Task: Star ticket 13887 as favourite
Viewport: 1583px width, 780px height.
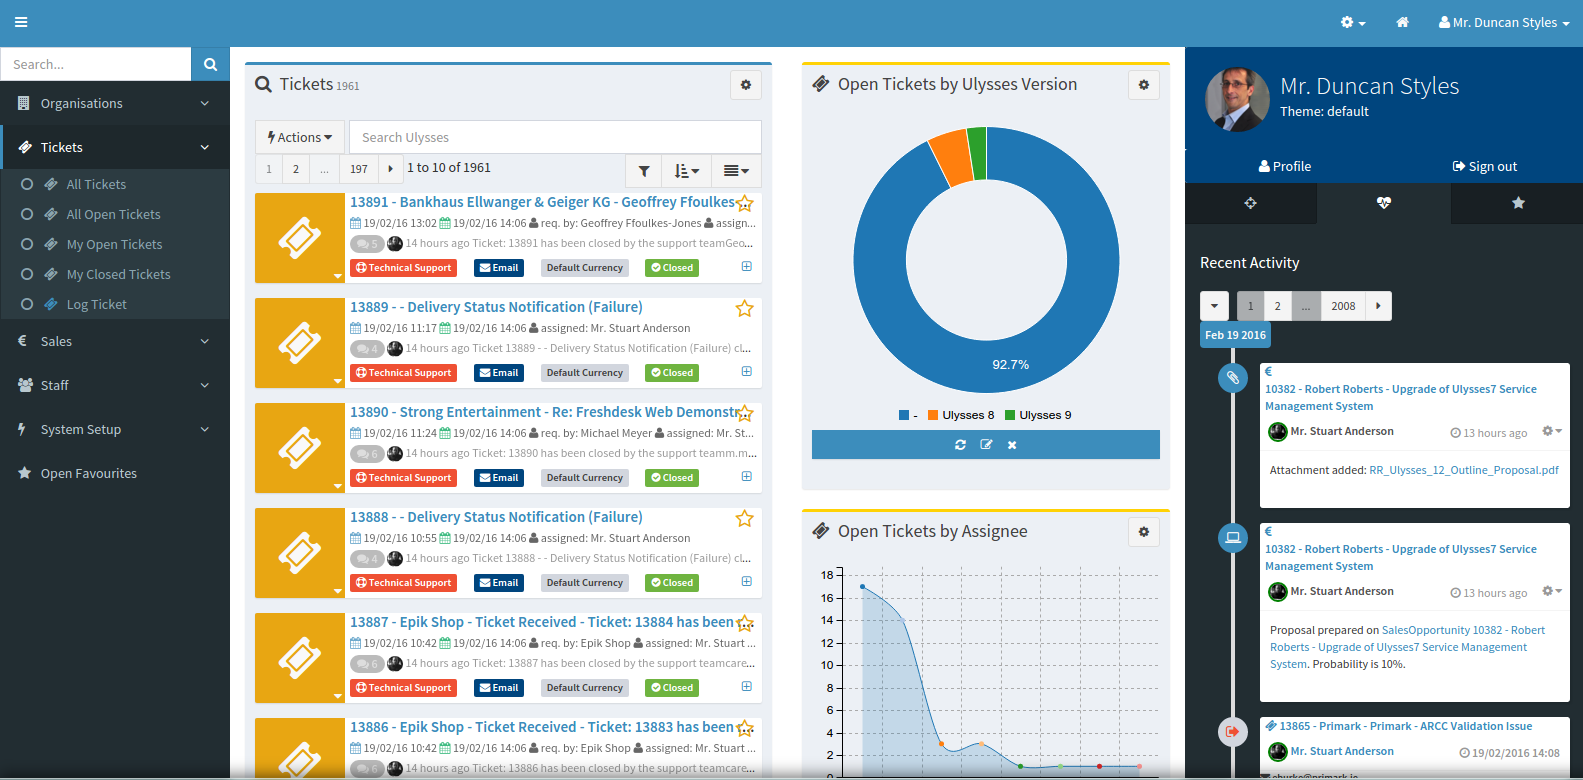Action: (745, 624)
